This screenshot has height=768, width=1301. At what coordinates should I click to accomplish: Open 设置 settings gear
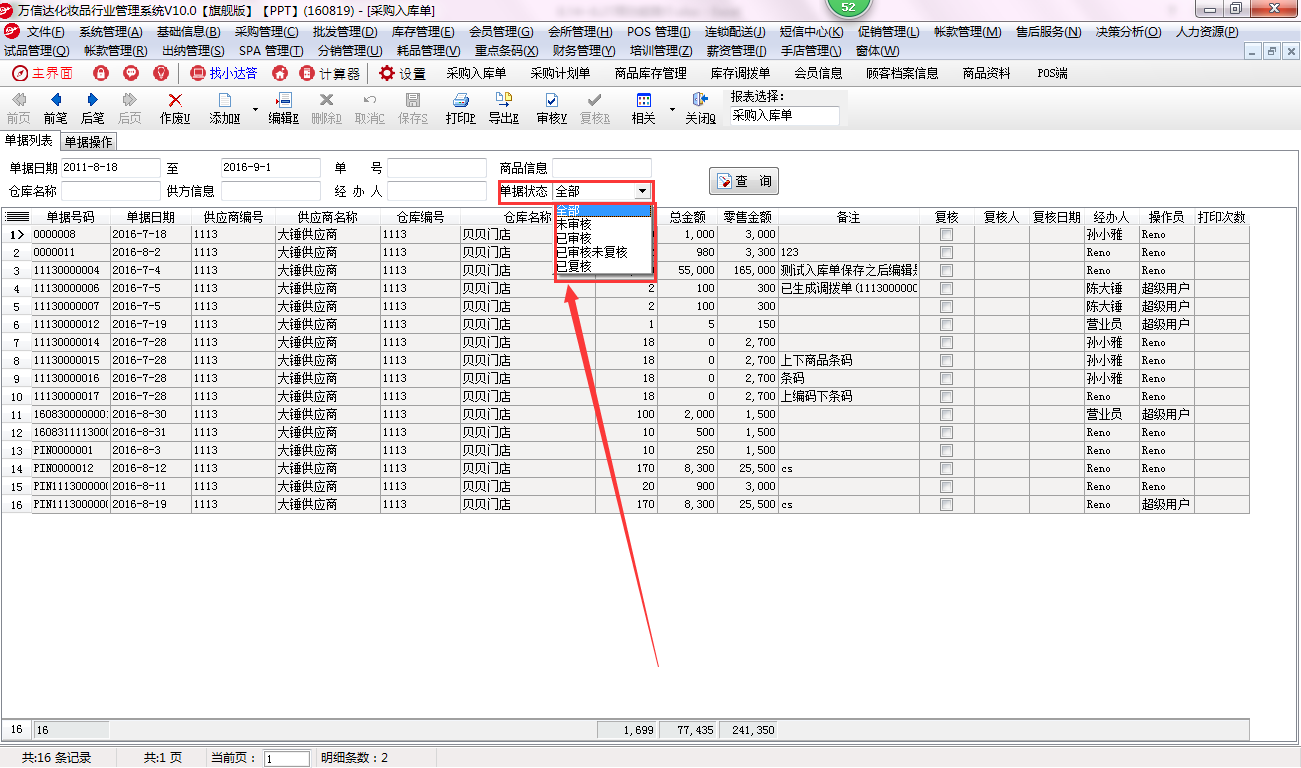click(x=402, y=73)
